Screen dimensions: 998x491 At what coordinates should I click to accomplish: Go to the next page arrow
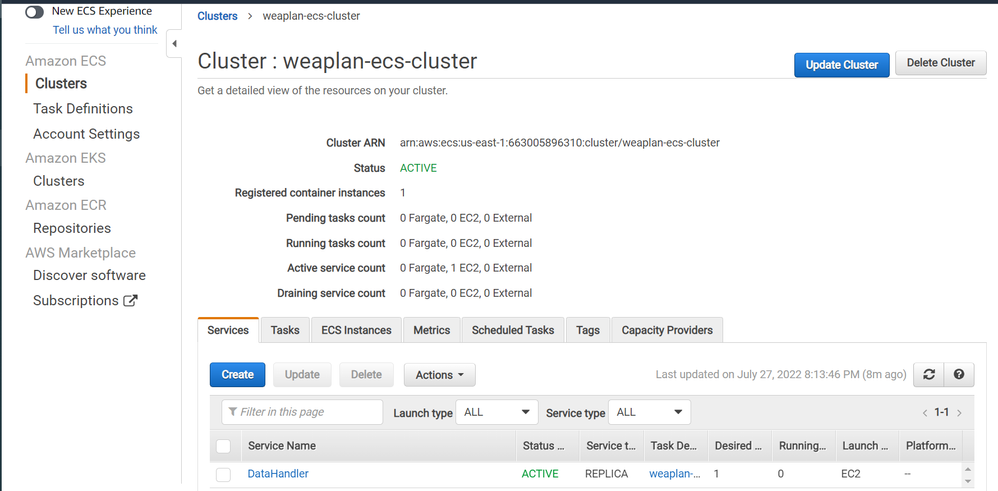[959, 413]
